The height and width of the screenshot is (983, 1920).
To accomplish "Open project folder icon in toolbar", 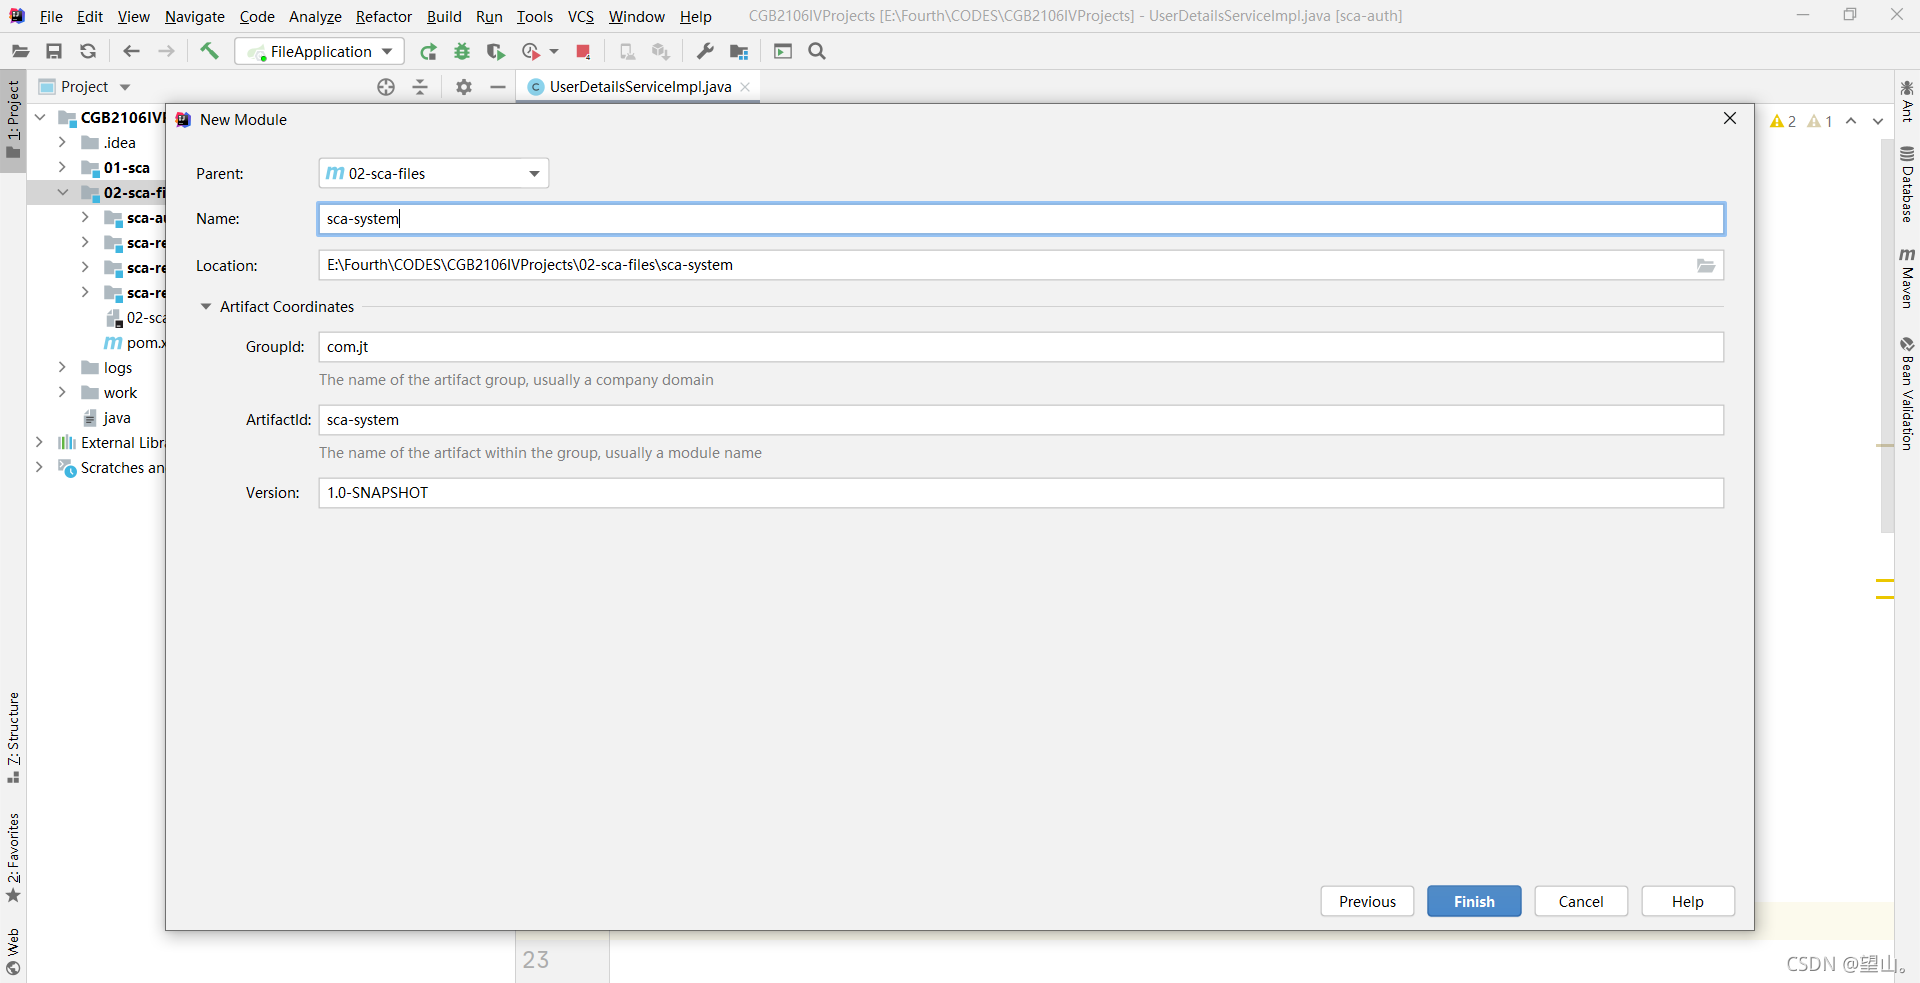I will [x=20, y=51].
